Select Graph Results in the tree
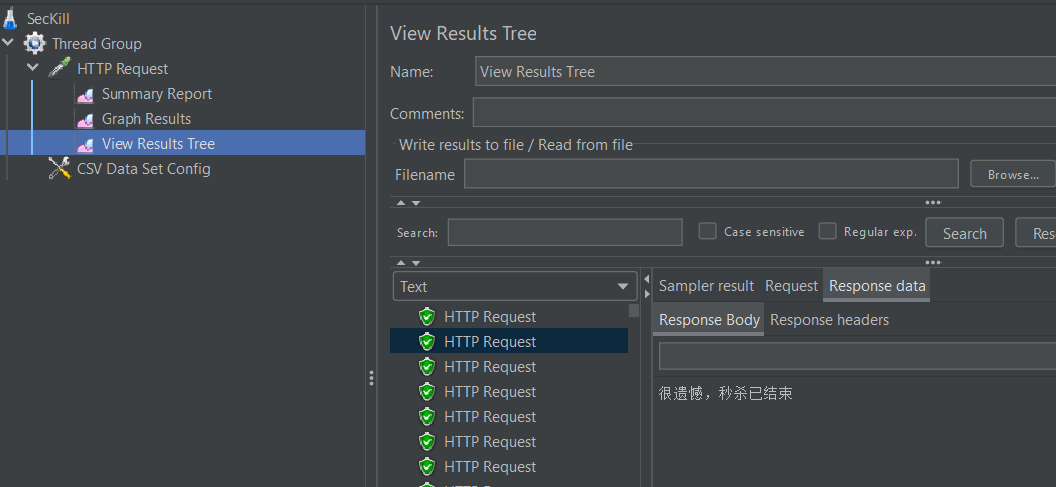 pyautogui.click(x=146, y=119)
